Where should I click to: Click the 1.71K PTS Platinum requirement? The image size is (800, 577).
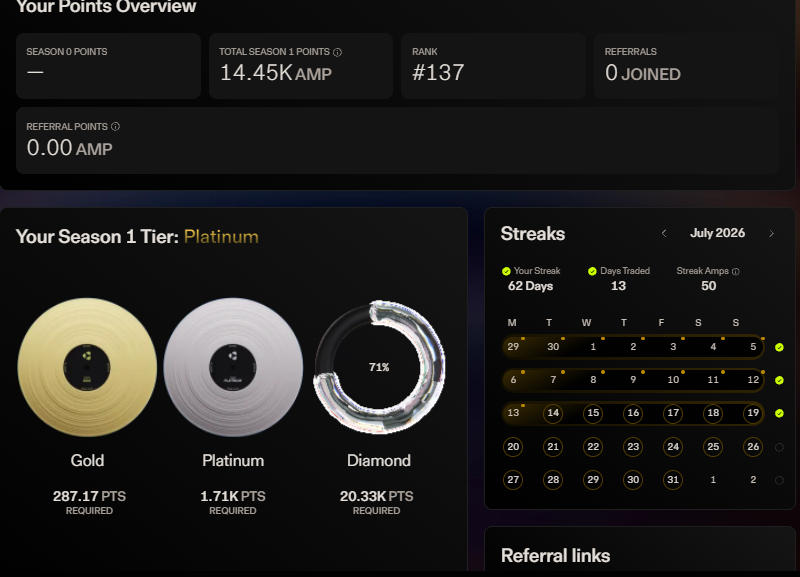(x=233, y=496)
